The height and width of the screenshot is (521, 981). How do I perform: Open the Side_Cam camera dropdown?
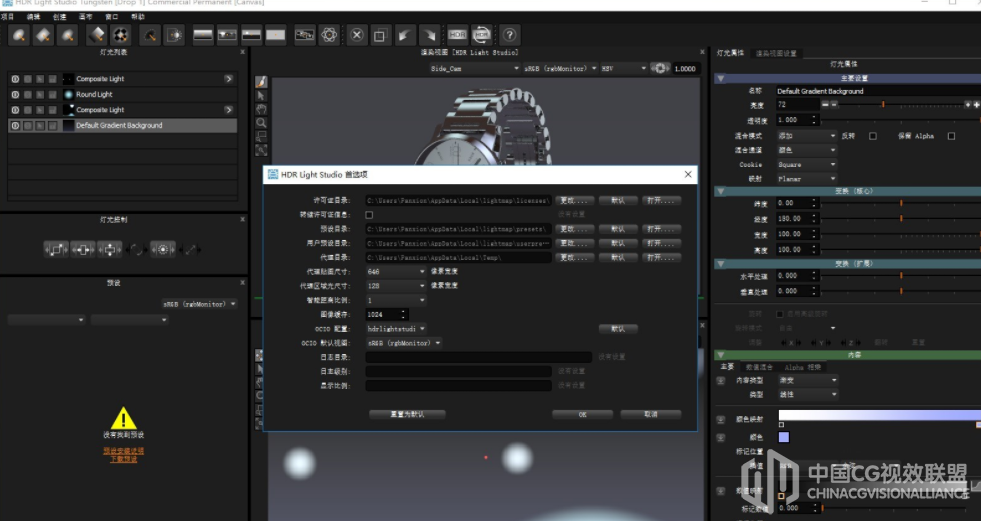[474, 68]
